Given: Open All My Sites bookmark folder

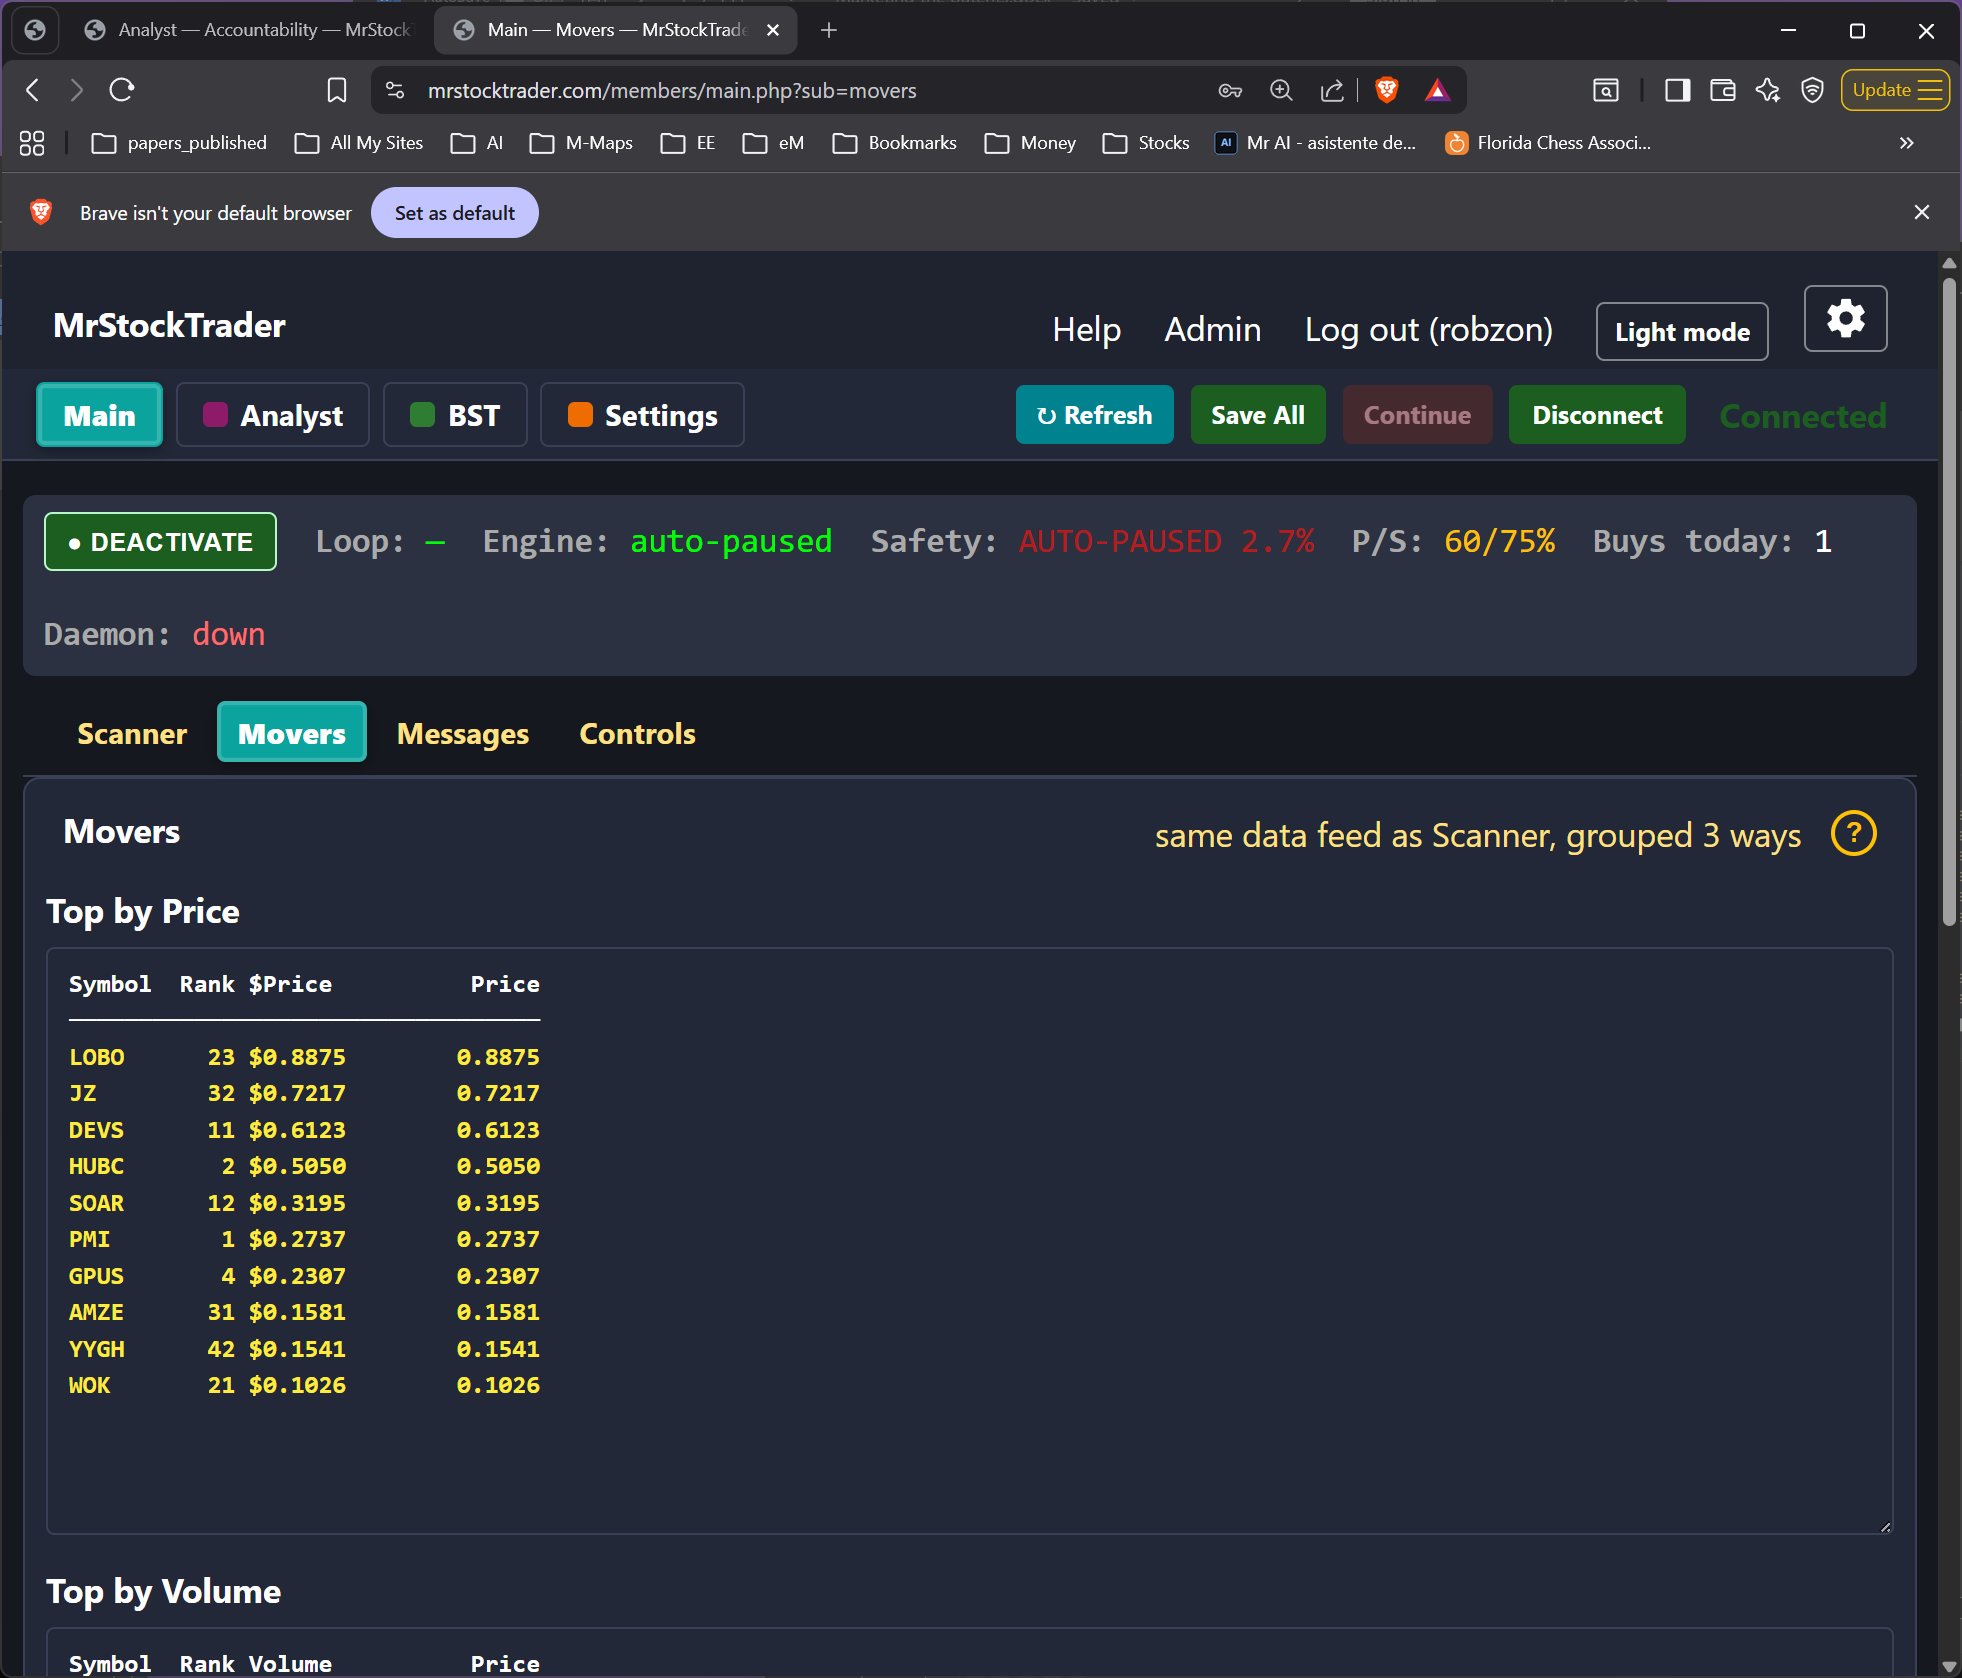Looking at the screenshot, I should tap(359, 143).
